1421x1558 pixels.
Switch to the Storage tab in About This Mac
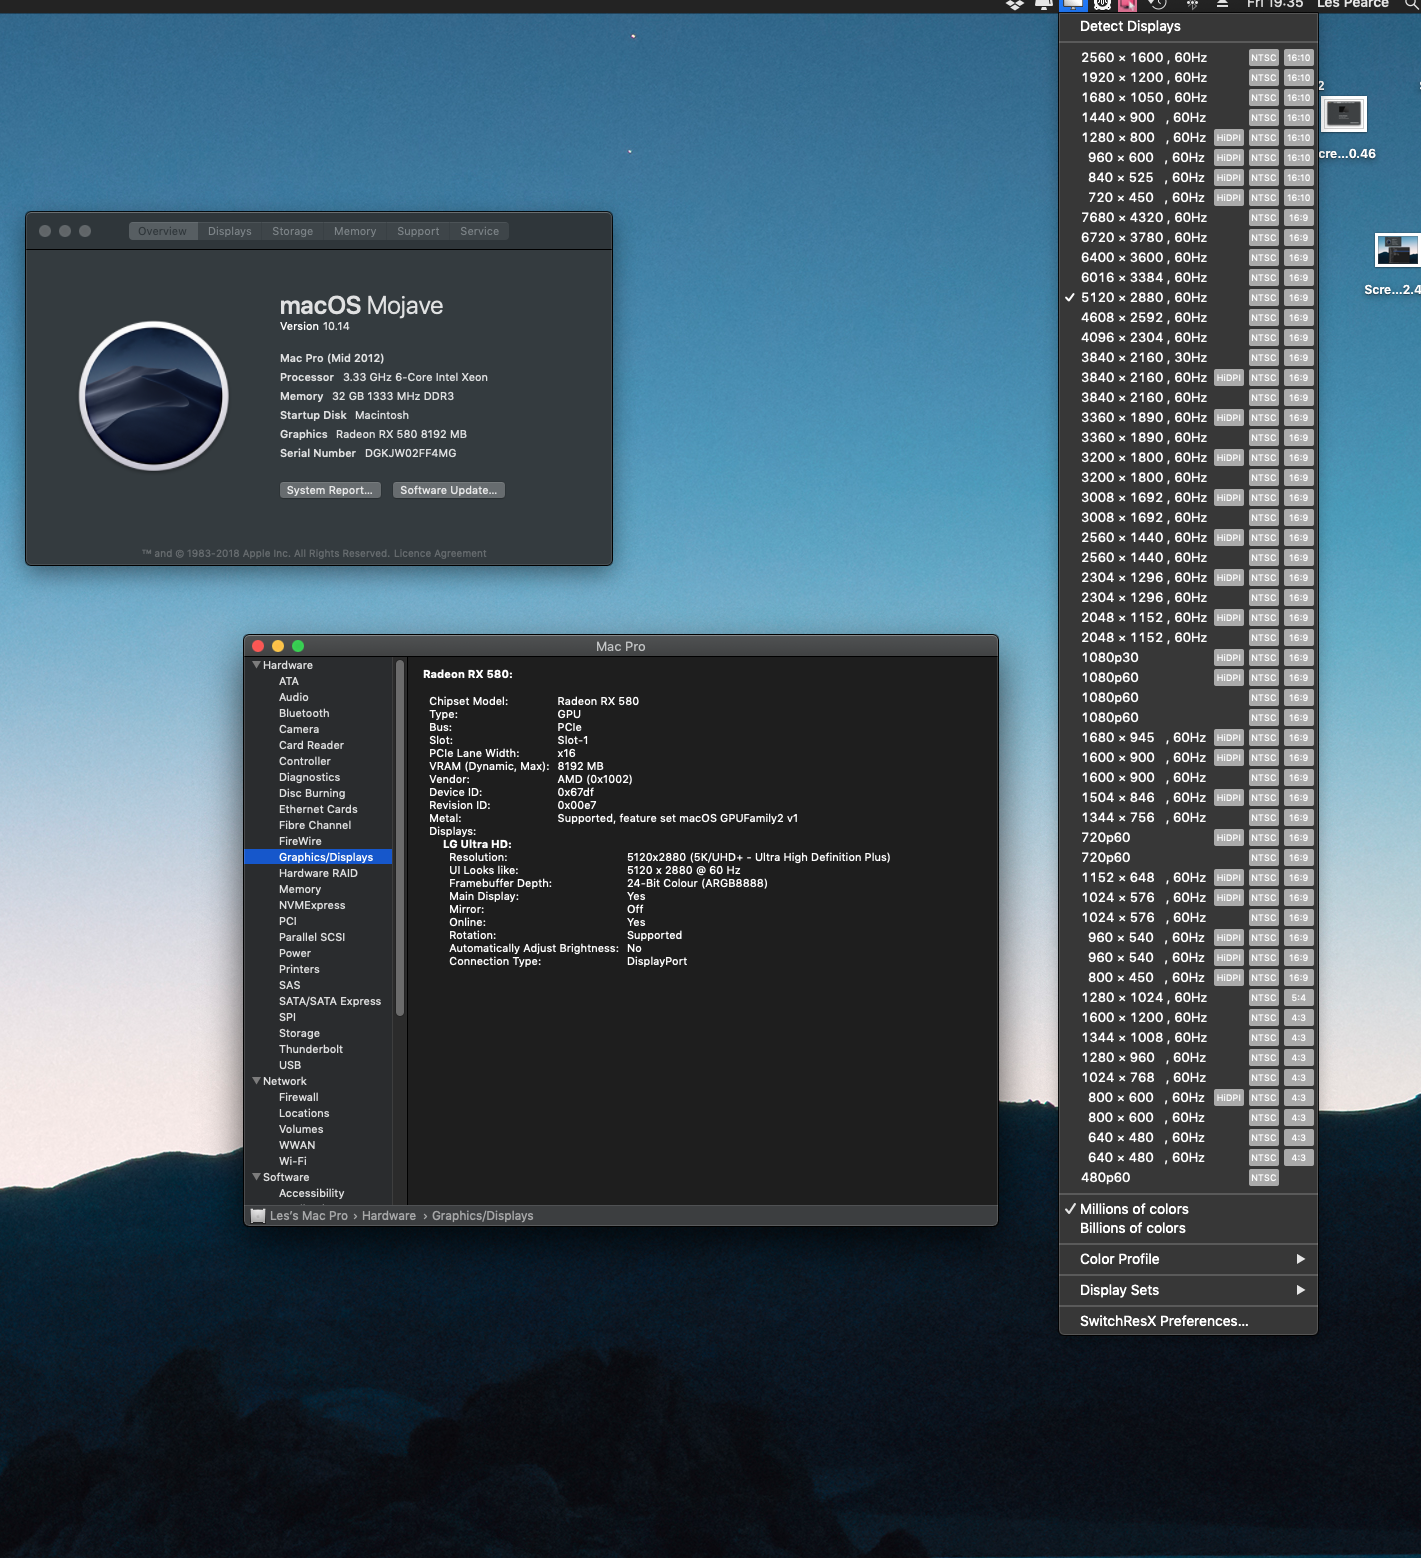click(293, 231)
